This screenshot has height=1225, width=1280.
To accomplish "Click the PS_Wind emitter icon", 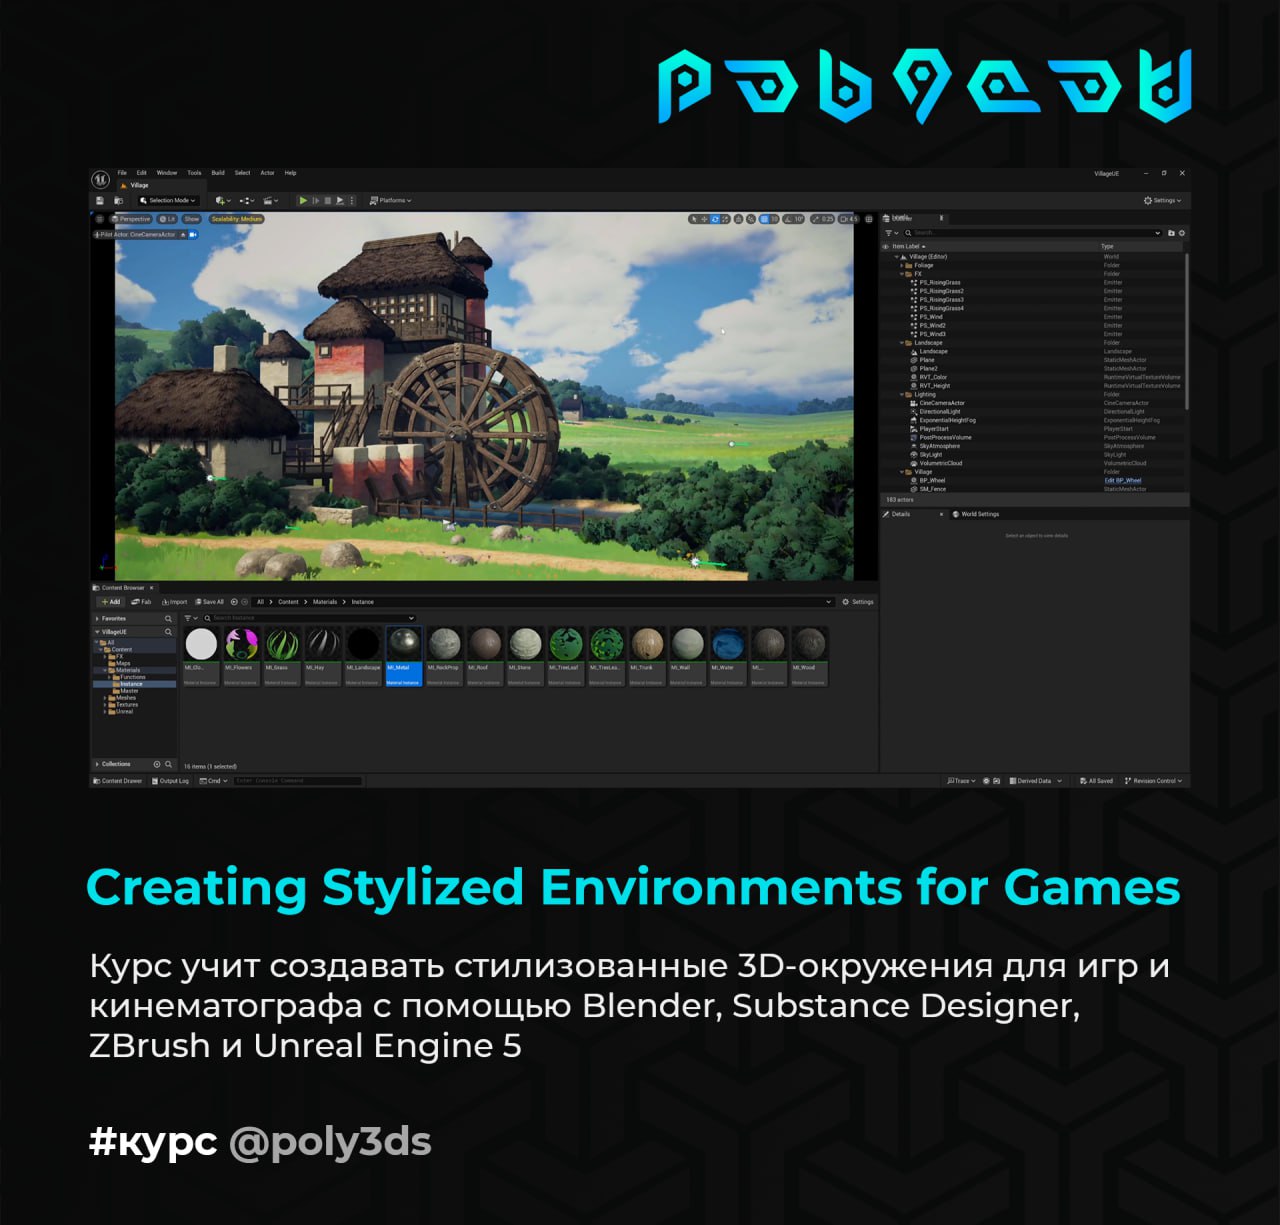I will pos(914,317).
